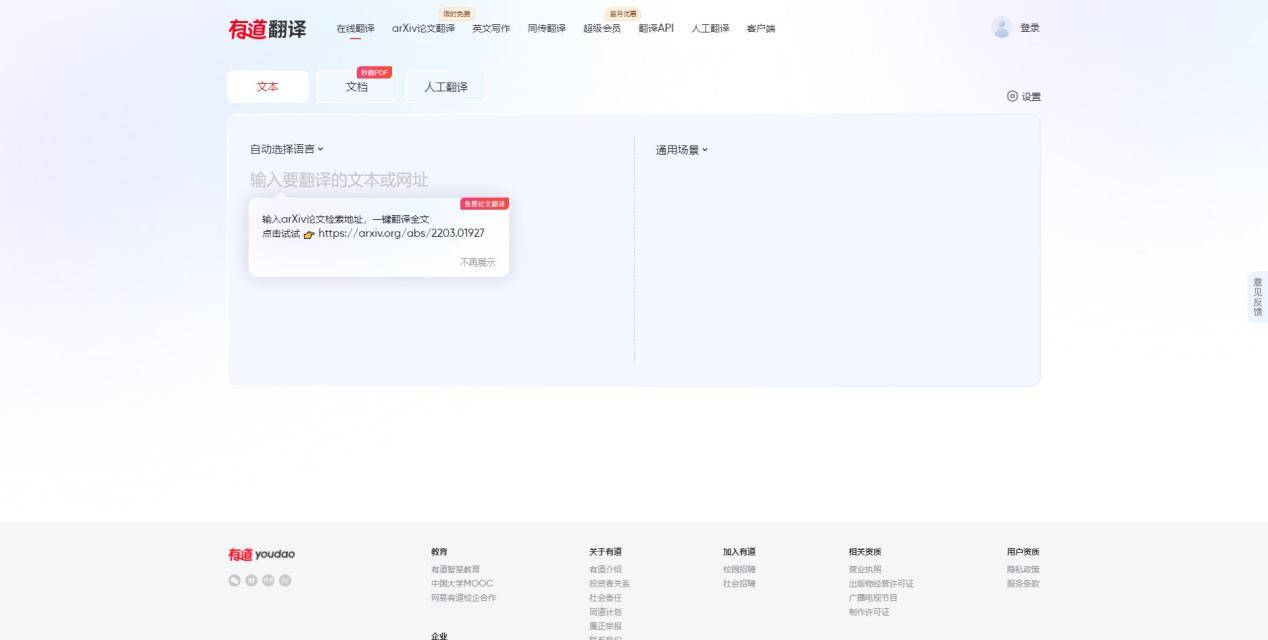1268x640 pixels.
Task: Click the 限时免费 badge above arXiv
Action: point(459,14)
